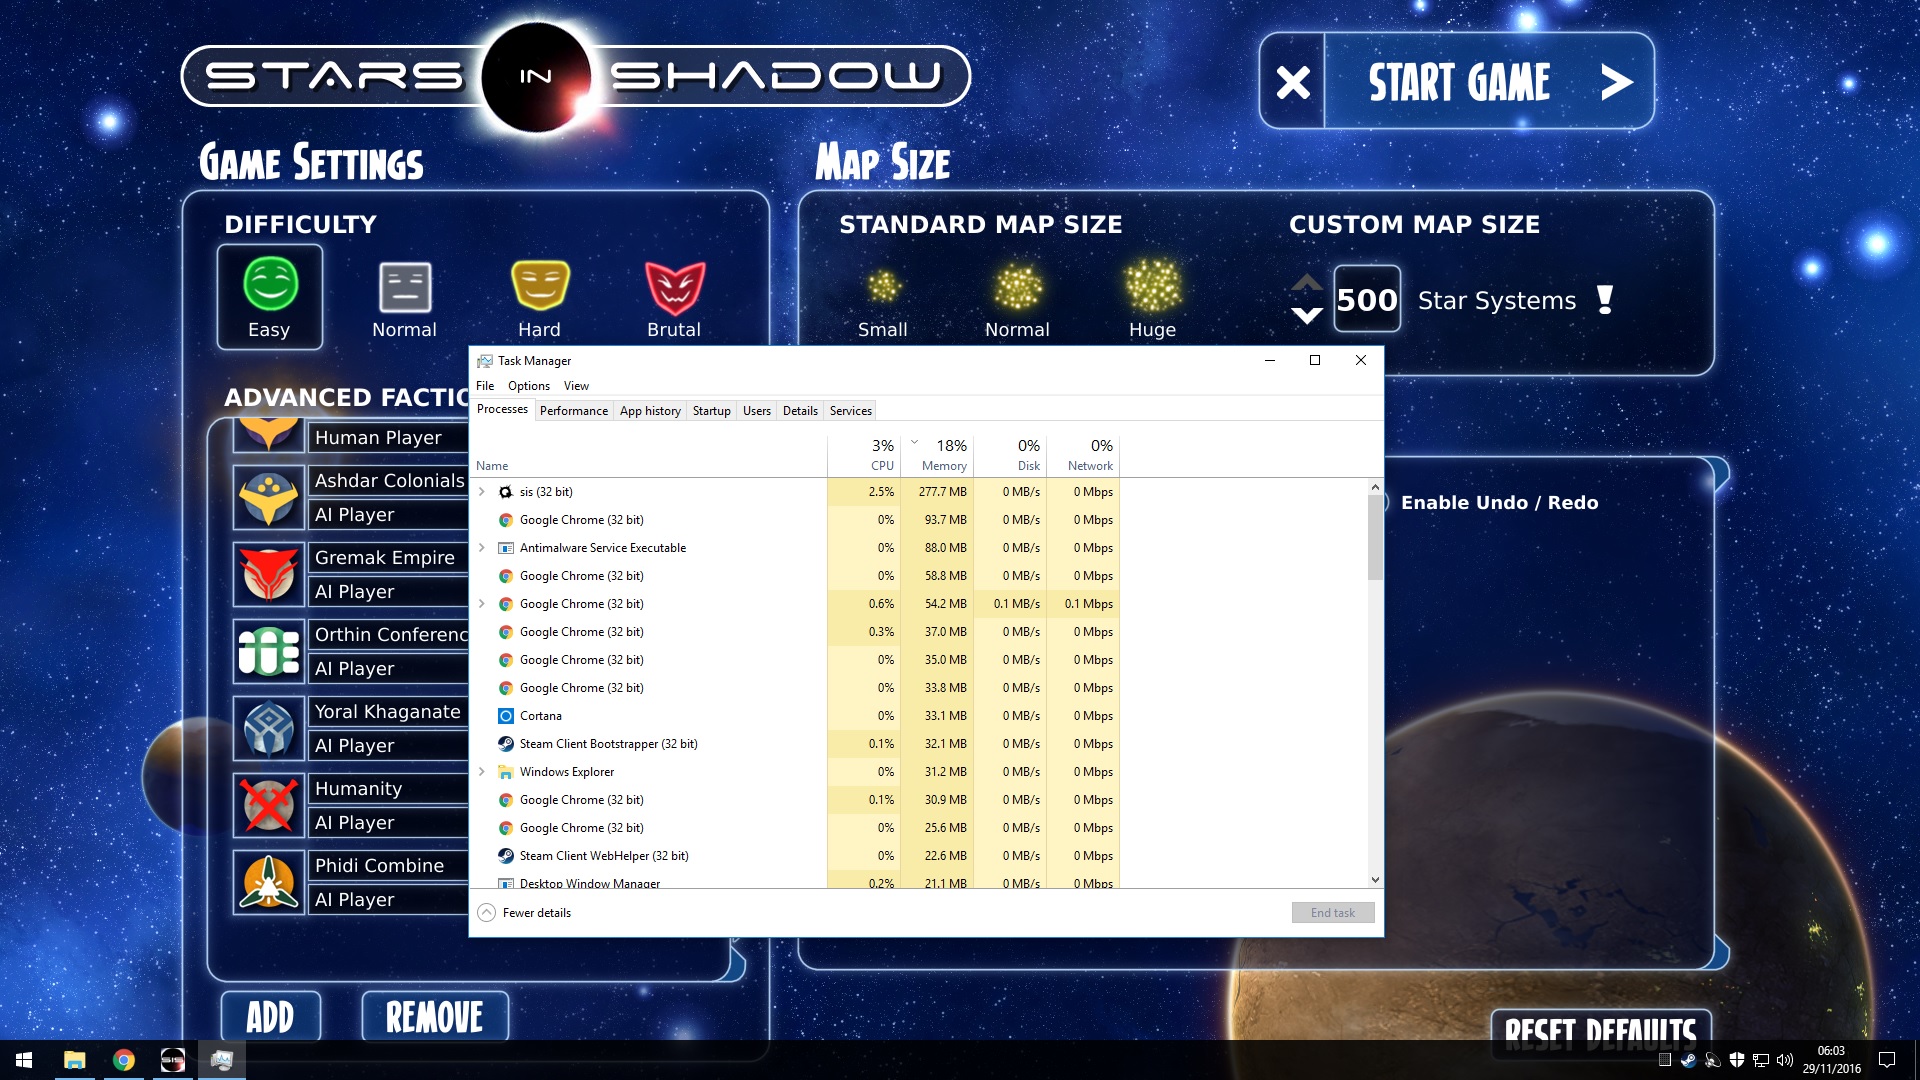Click the Task Manager vertical scrollbar thumb
The image size is (1920, 1080).
click(x=1375, y=537)
